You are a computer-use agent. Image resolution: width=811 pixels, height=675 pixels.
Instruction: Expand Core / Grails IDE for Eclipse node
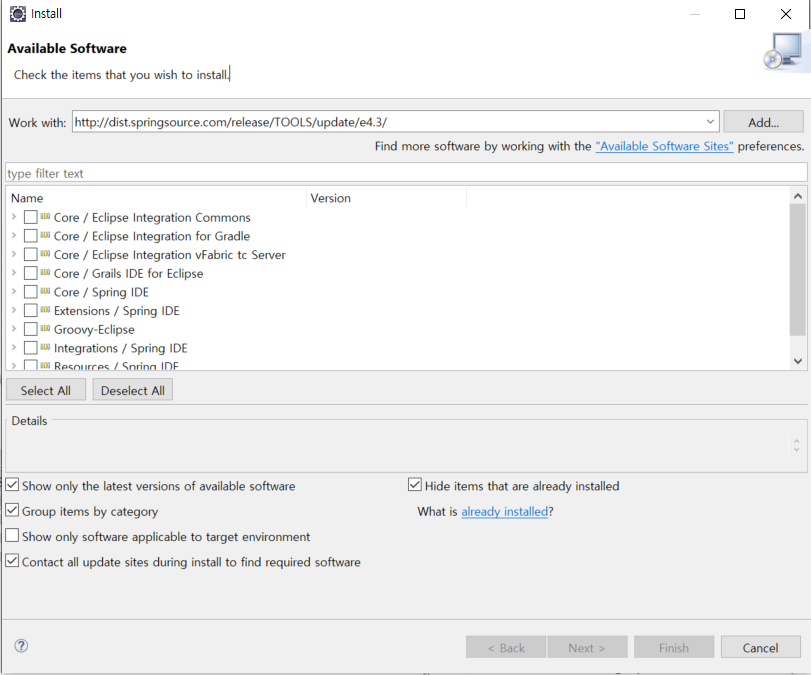pyautogui.click(x=14, y=273)
